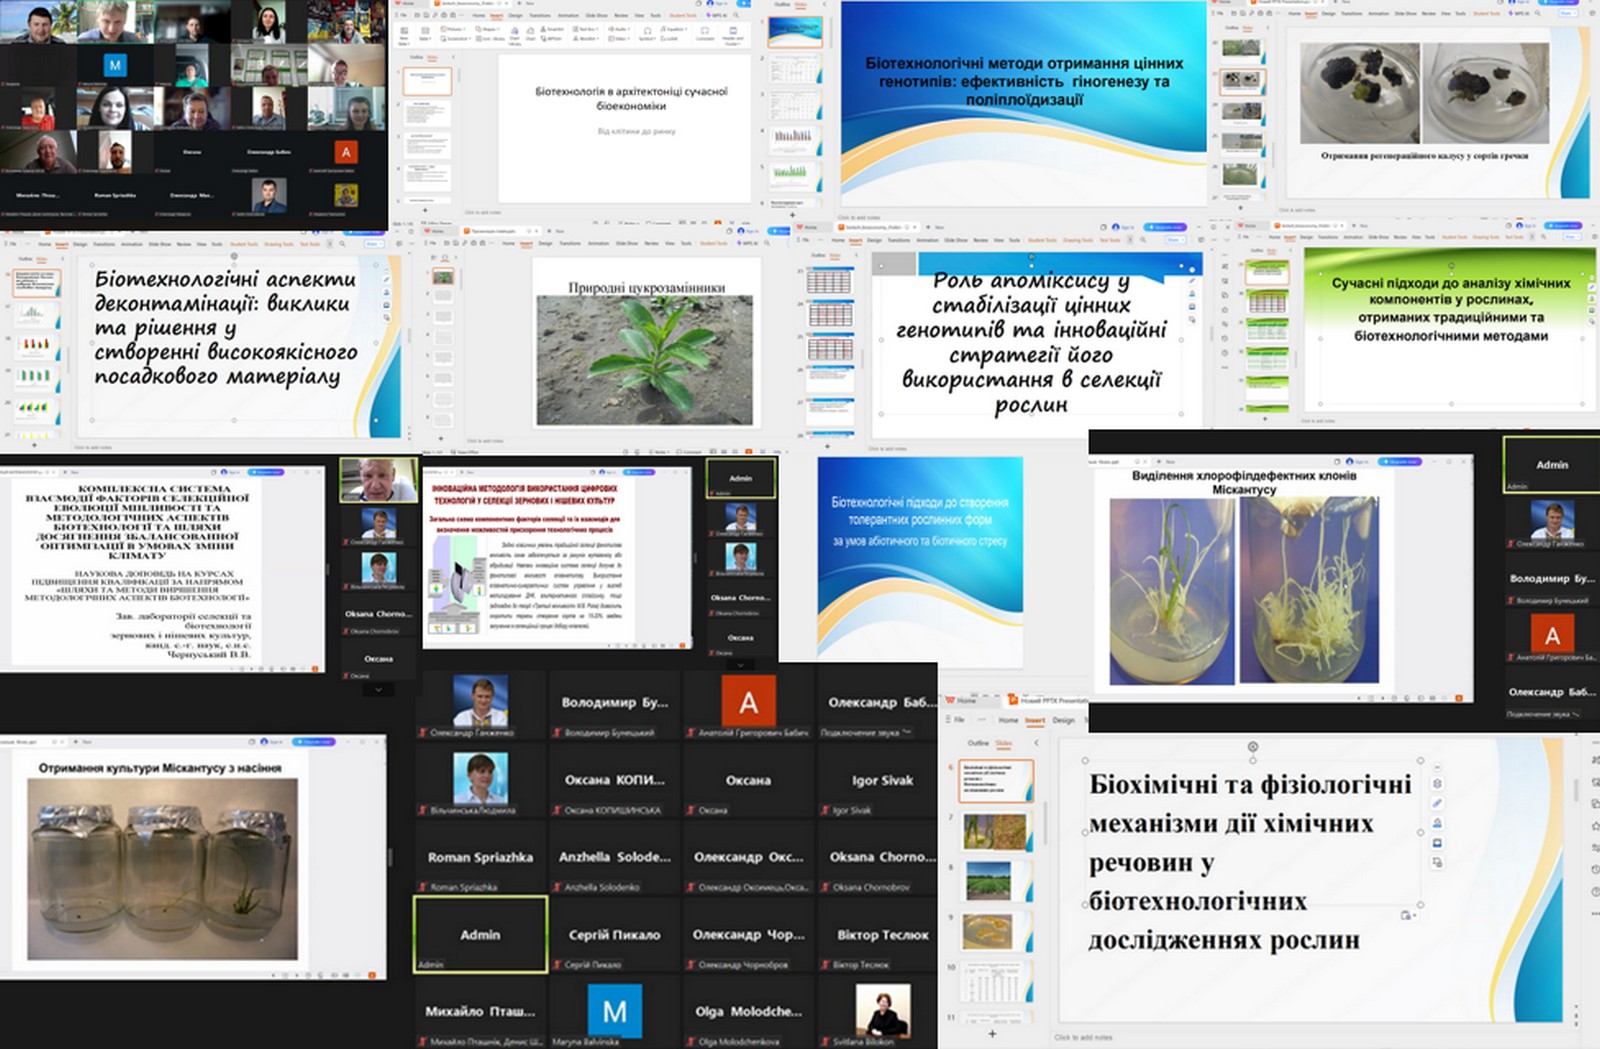Screen dimensions: 1600x1049
Task: Click blue M avatar of Maryna Balvinska
Action: 614,1011
